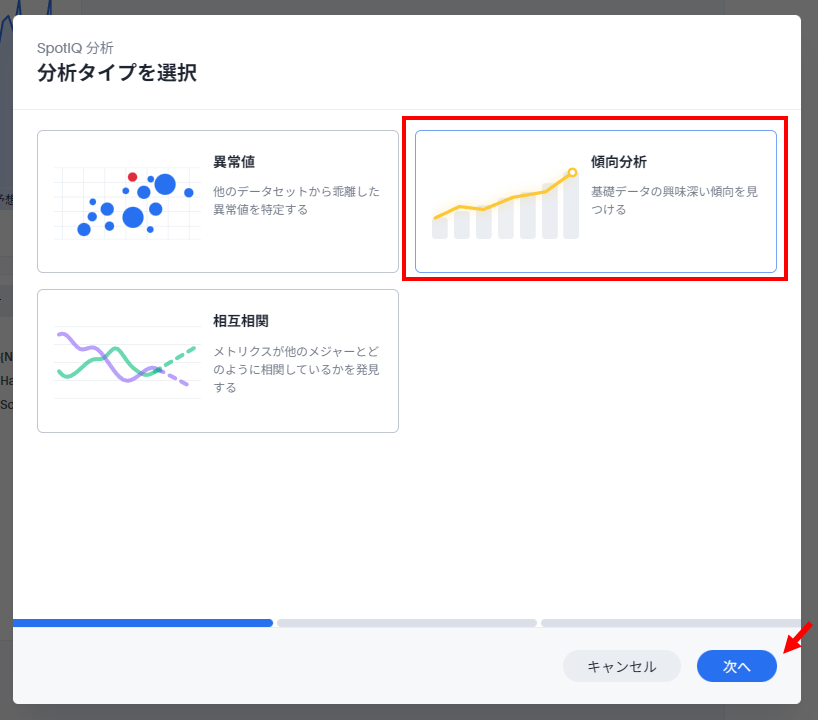Click the 傾向分析 description about underlying data trends
Image resolution: width=818 pixels, height=720 pixels.
[x=673, y=200]
